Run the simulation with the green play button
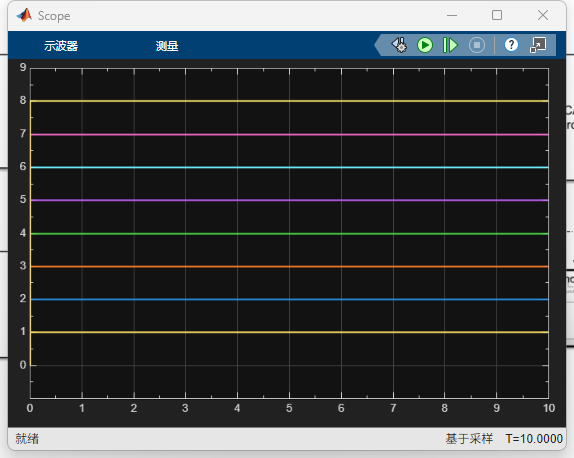This screenshot has width=574, height=458. [x=425, y=45]
